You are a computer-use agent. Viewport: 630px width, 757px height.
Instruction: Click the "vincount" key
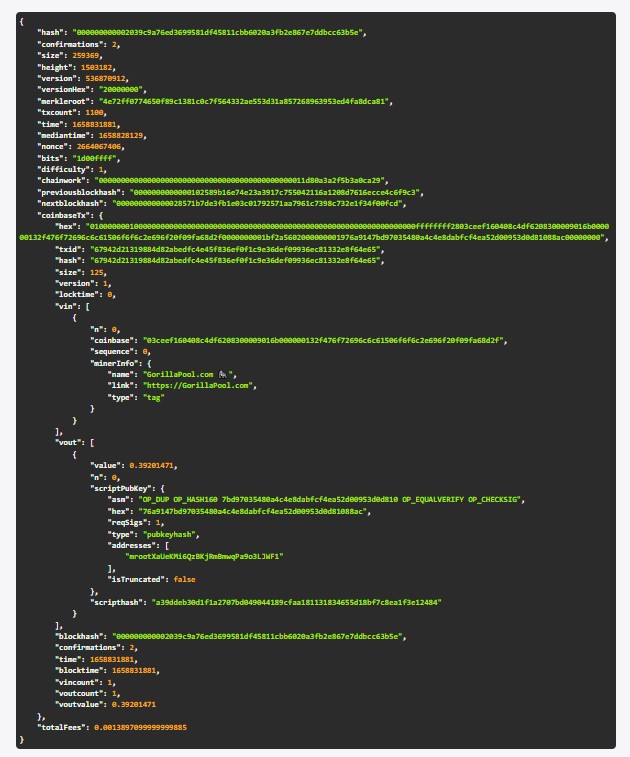[x=79, y=682]
